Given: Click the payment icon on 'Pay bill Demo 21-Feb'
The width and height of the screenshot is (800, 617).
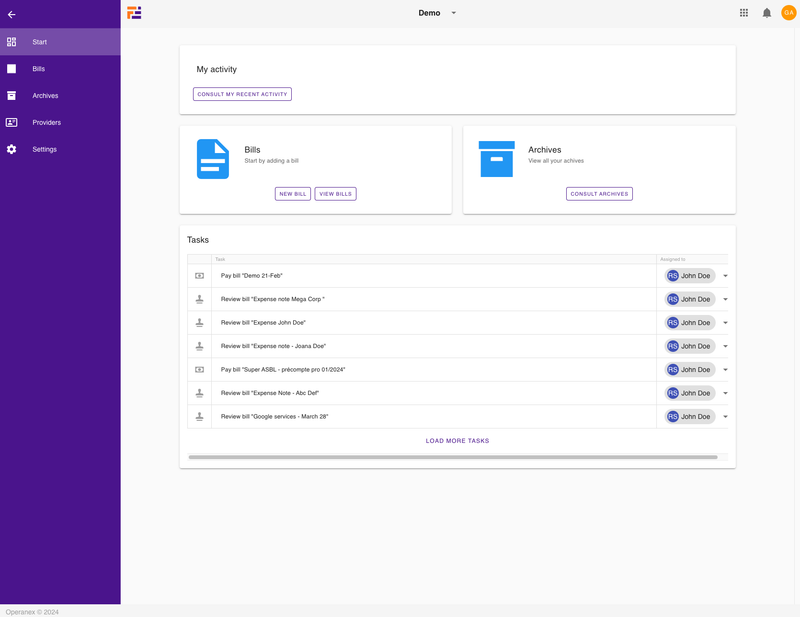Looking at the screenshot, I should (199, 275).
